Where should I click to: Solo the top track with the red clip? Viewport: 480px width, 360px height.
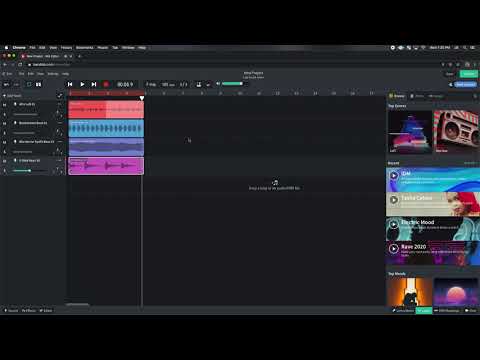4,114
